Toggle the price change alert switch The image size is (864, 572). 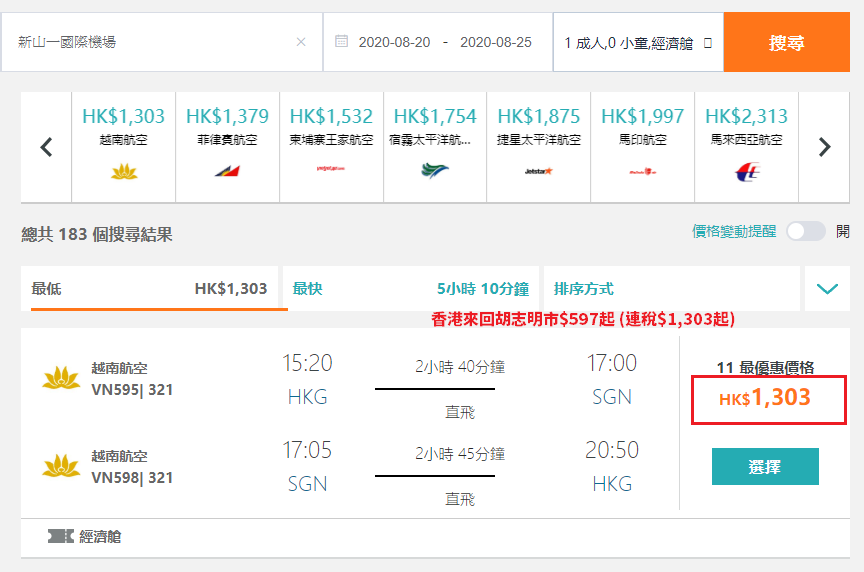pyautogui.click(x=806, y=231)
